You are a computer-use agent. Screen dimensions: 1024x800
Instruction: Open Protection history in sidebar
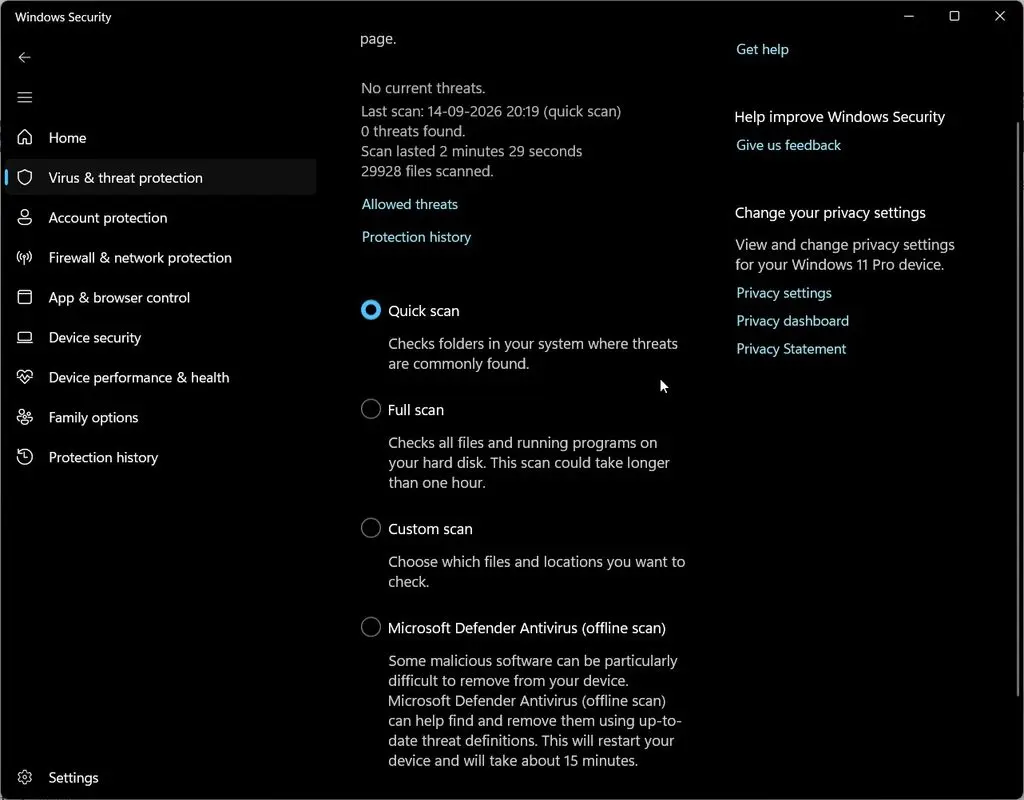pos(160,456)
